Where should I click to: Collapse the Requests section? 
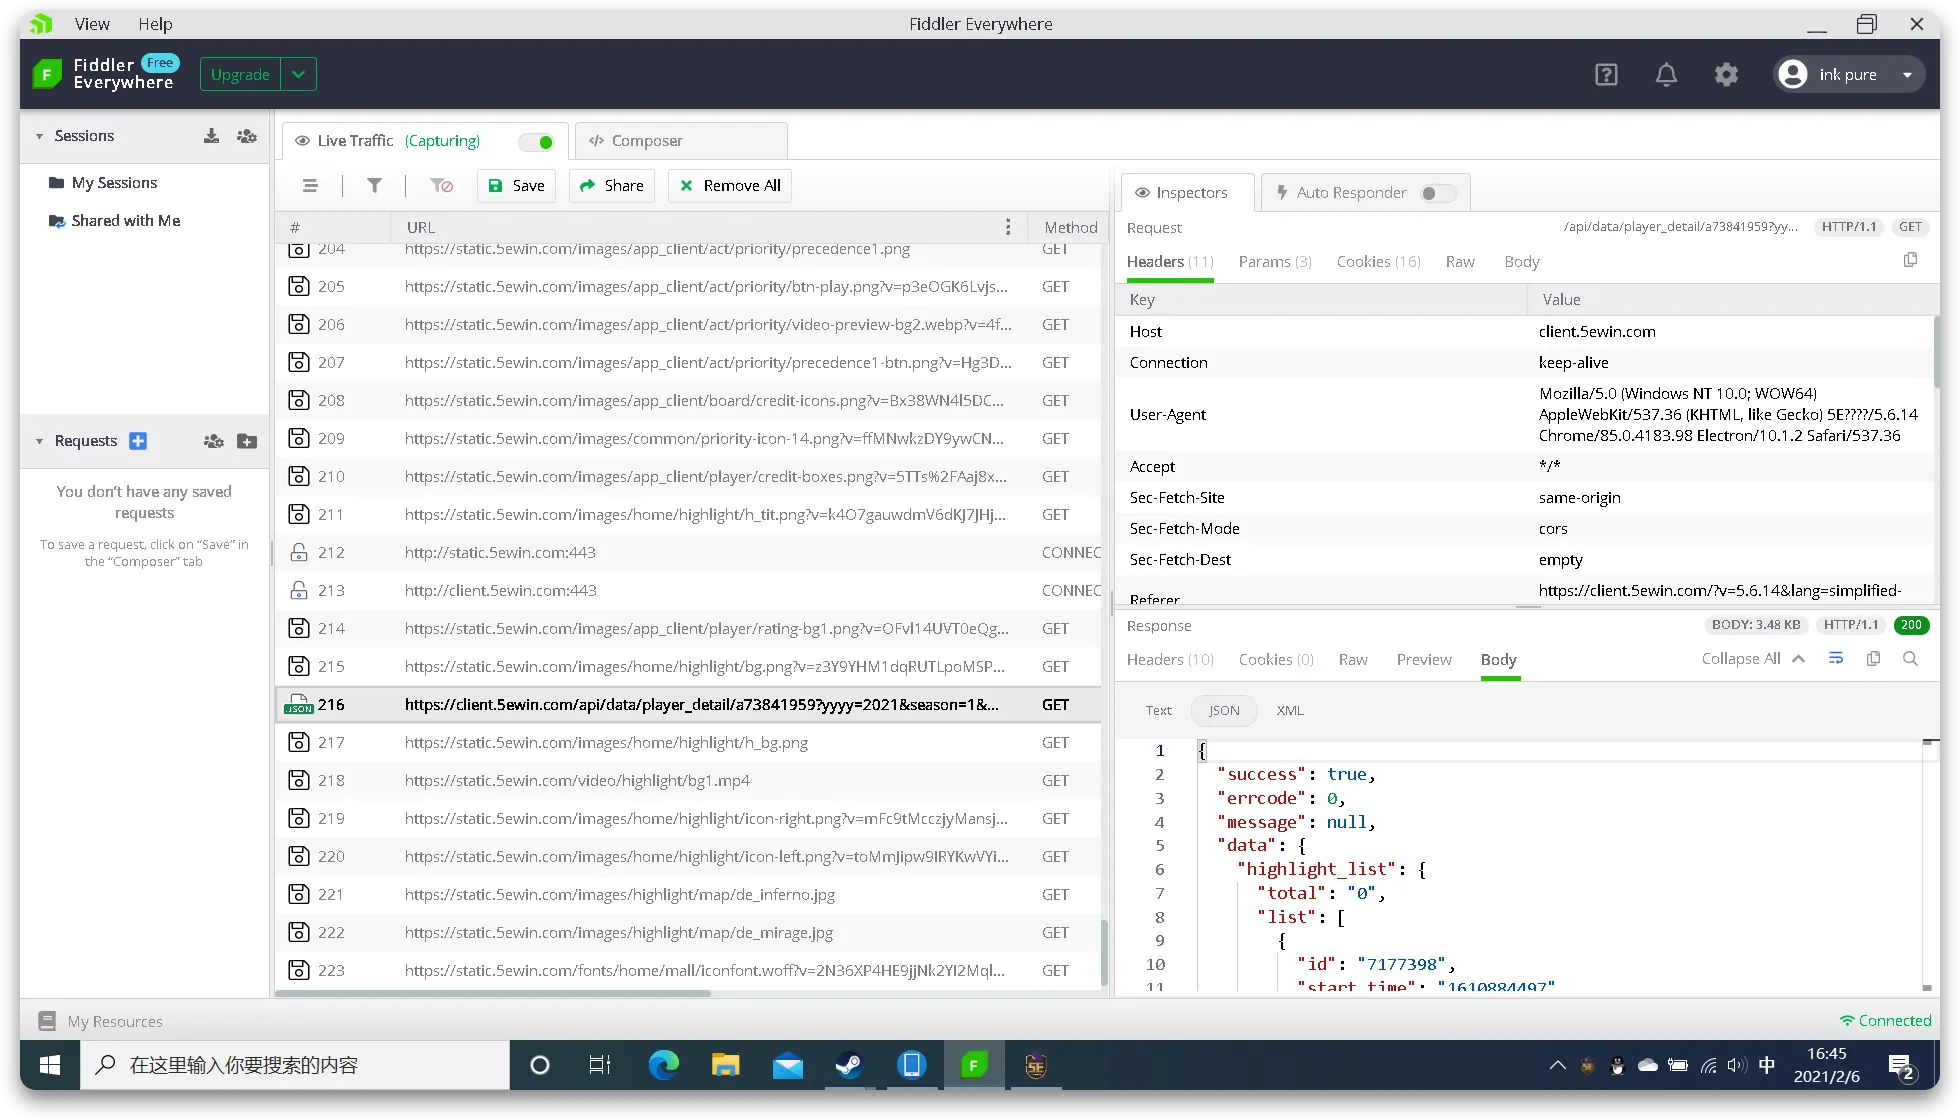[39, 441]
